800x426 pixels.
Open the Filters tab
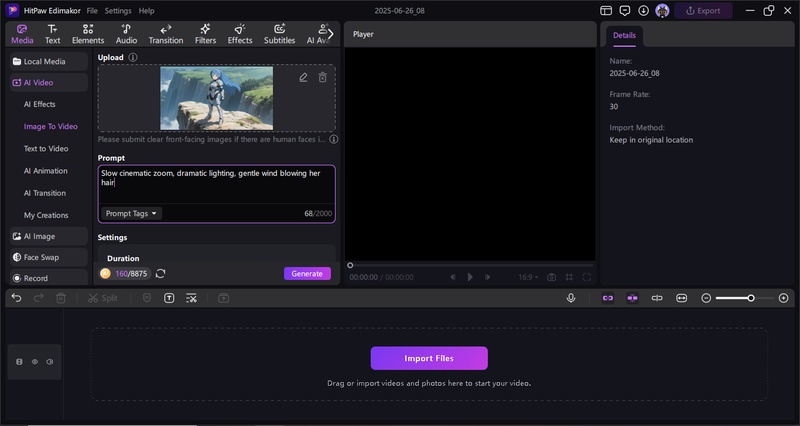205,34
